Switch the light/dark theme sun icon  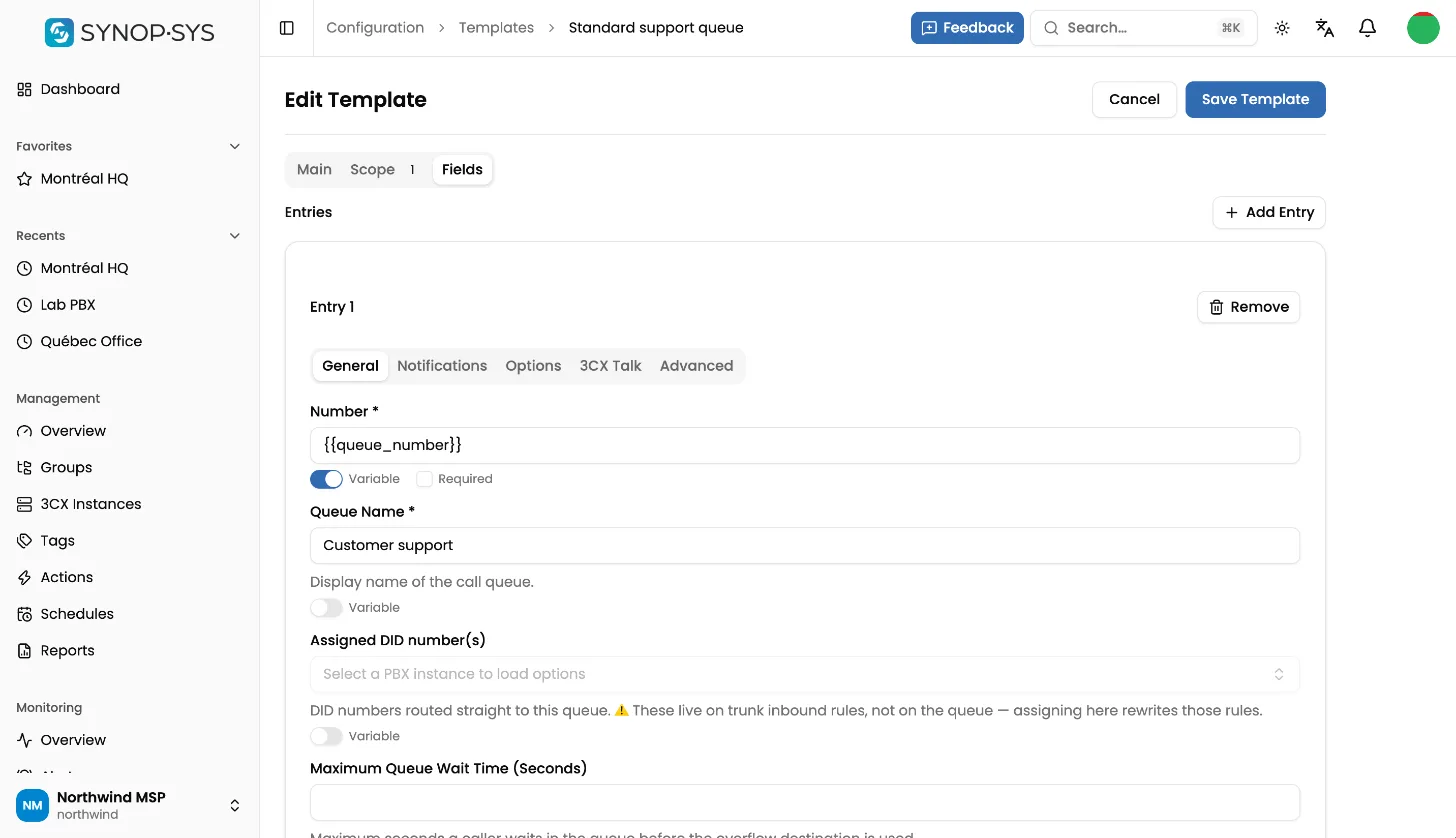pos(1282,28)
